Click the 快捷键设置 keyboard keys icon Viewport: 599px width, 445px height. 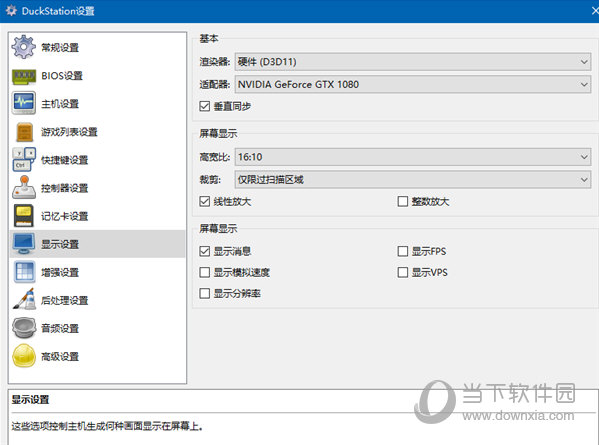[24, 159]
